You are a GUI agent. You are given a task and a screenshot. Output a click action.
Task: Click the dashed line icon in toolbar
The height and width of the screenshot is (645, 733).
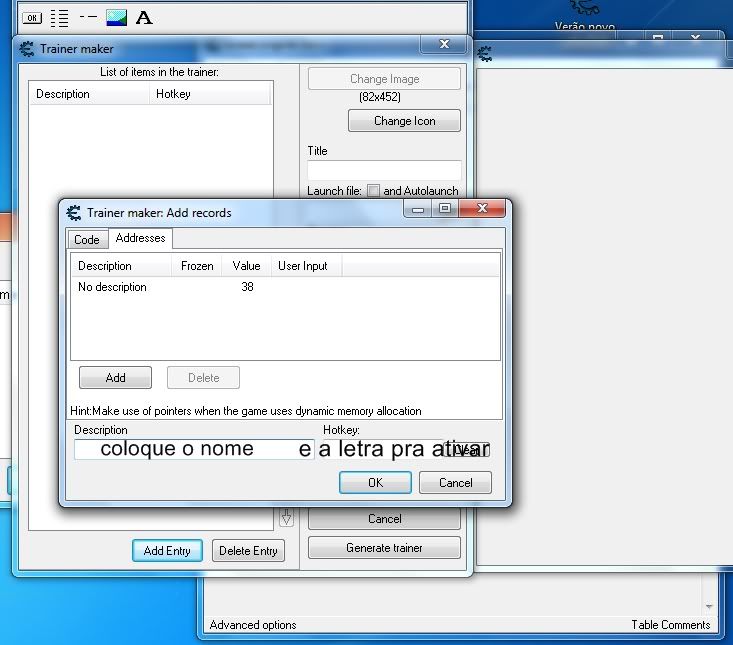(88, 17)
